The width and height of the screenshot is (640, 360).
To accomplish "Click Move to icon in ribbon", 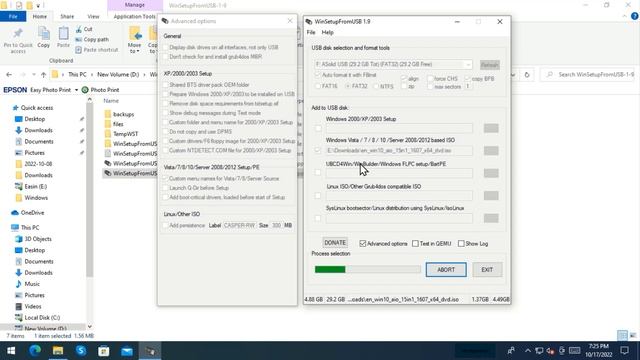I will pos(135,33).
